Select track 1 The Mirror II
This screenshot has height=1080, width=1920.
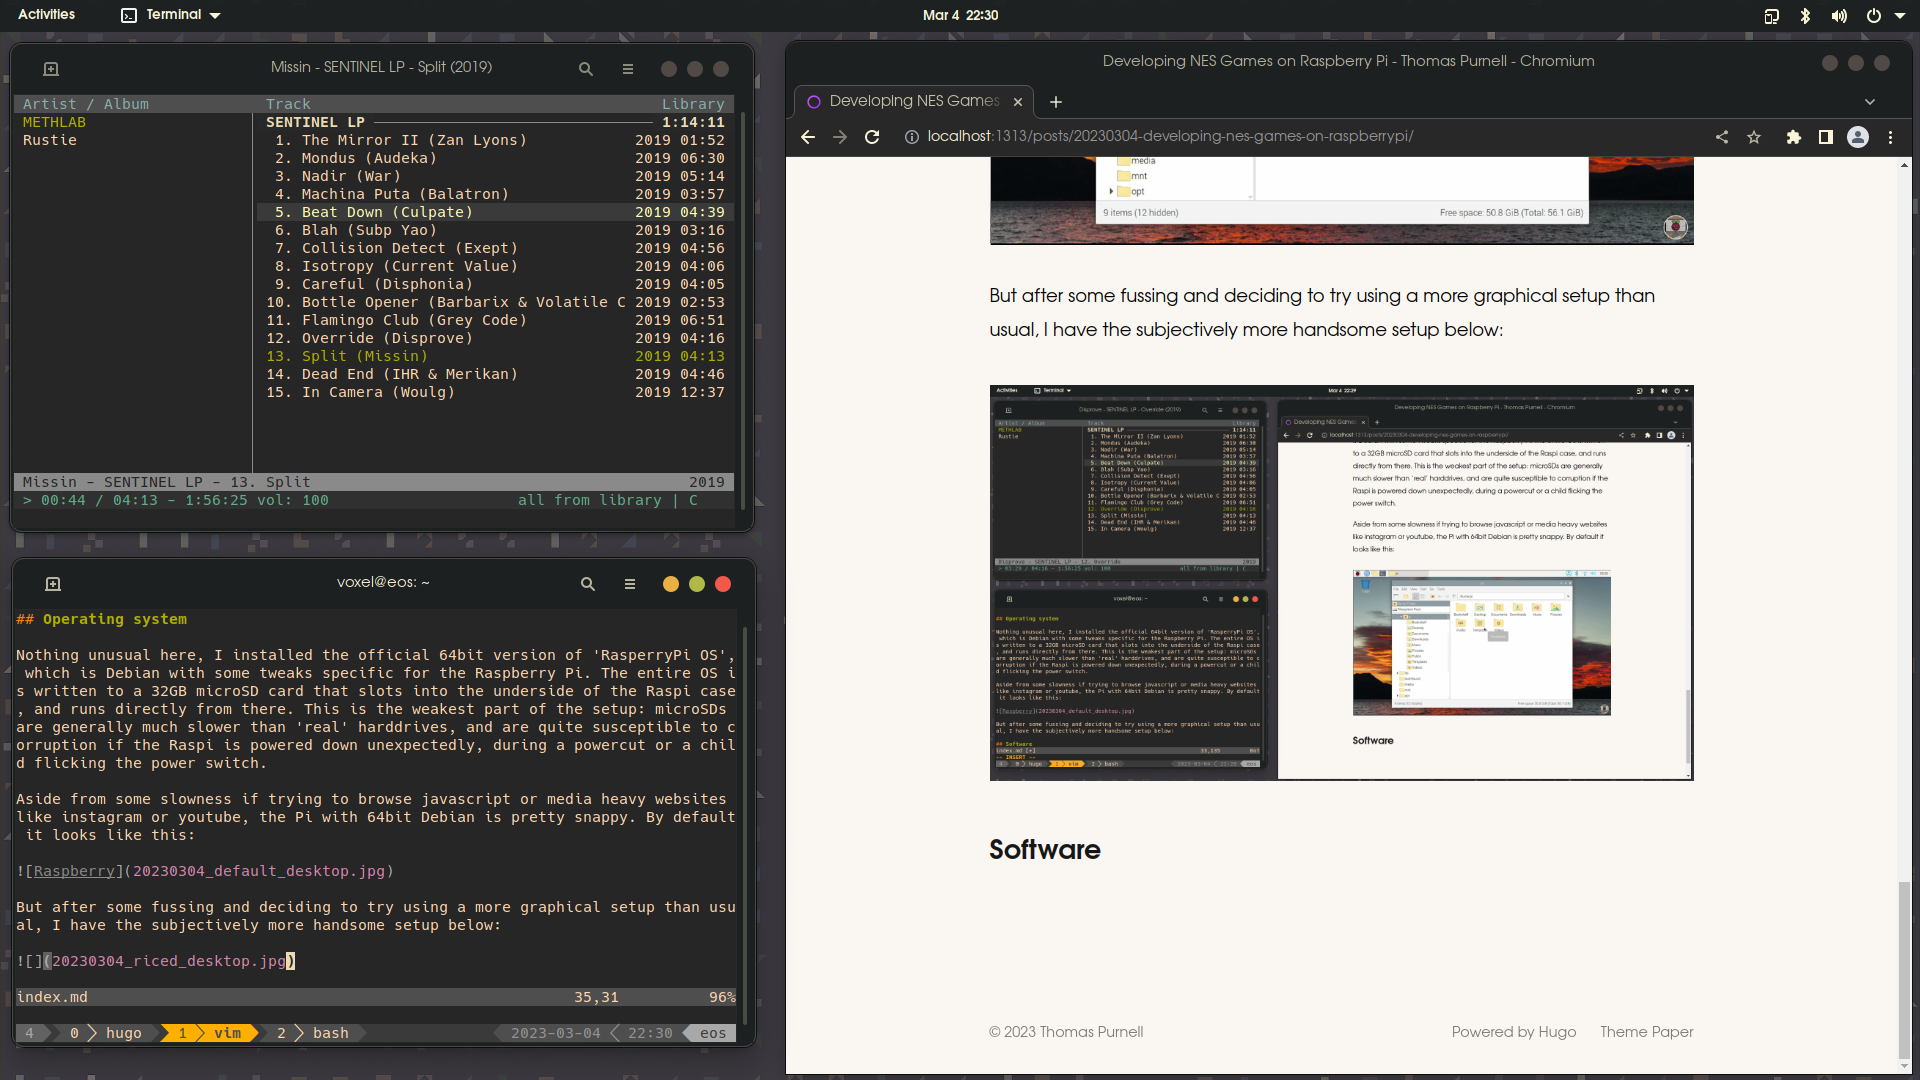pyautogui.click(x=495, y=140)
